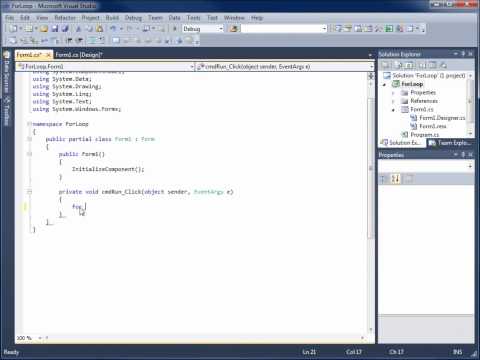Click the Add New Item toolbar icon
The height and width of the screenshot is (360, 480).
[28, 29]
